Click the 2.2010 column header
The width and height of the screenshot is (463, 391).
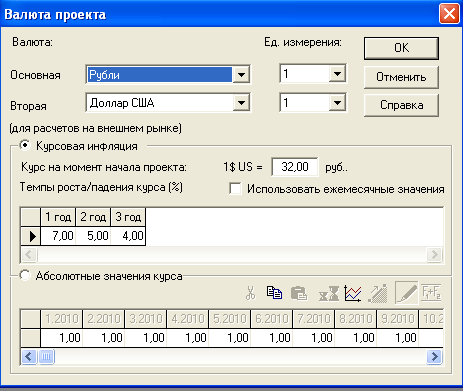(x=104, y=319)
